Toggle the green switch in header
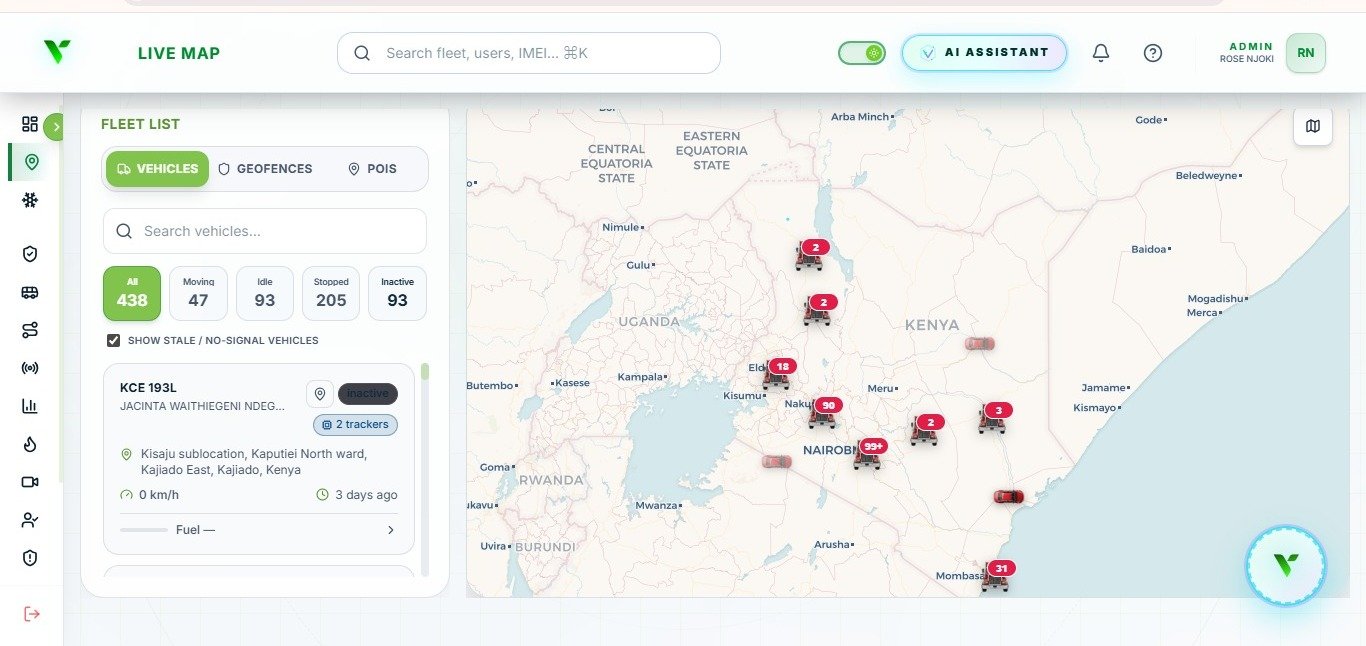 point(862,53)
